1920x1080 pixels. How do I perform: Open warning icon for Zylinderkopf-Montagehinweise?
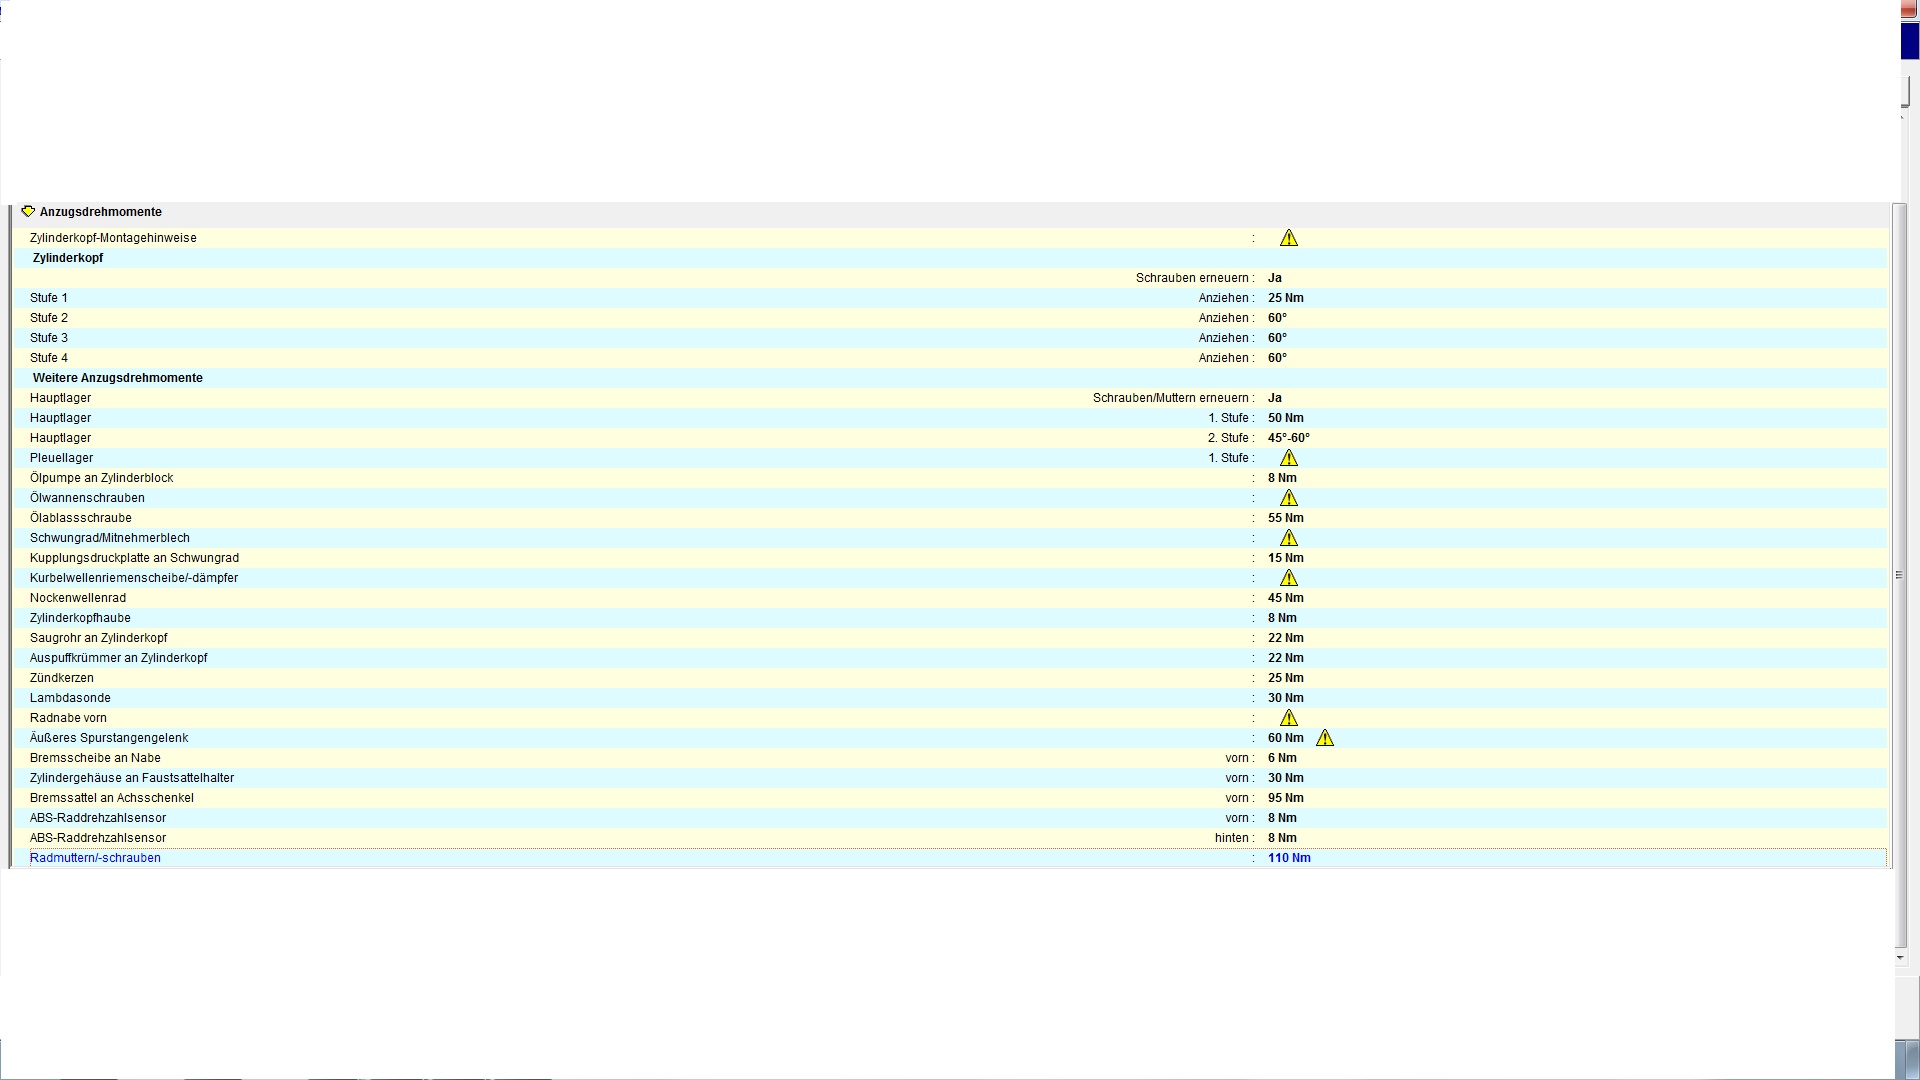point(1288,238)
